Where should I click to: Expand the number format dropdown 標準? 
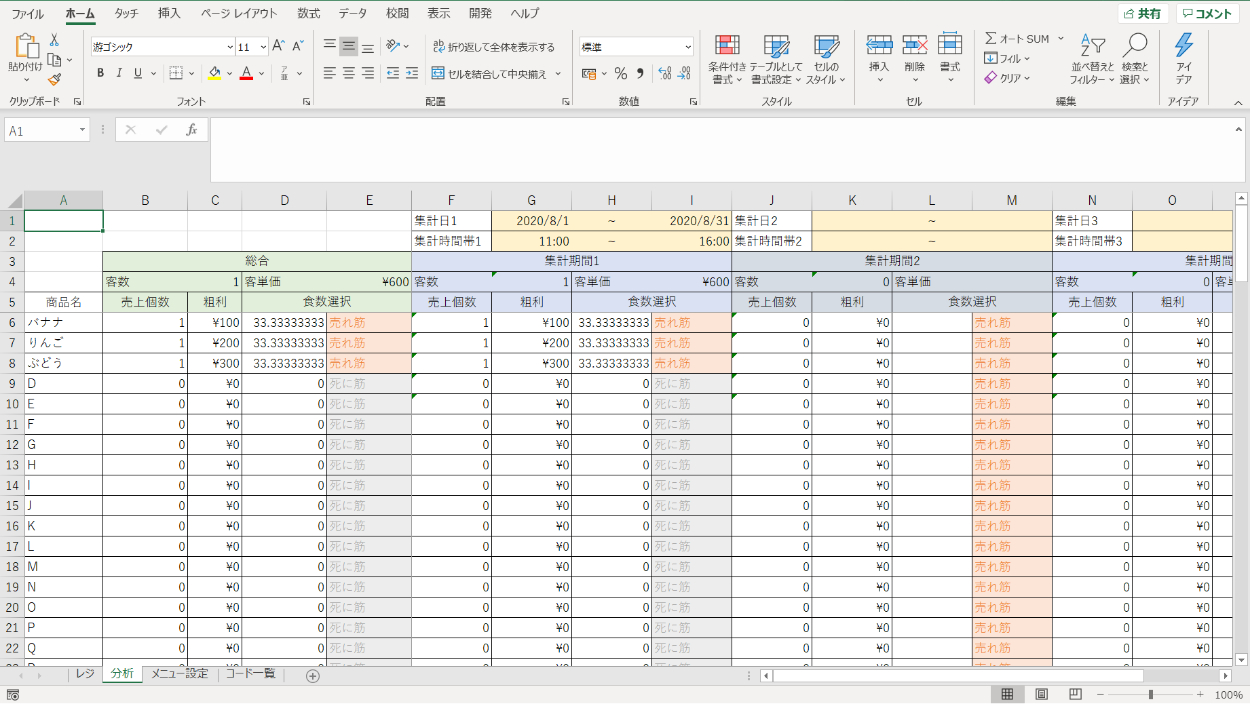click(x=688, y=46)
